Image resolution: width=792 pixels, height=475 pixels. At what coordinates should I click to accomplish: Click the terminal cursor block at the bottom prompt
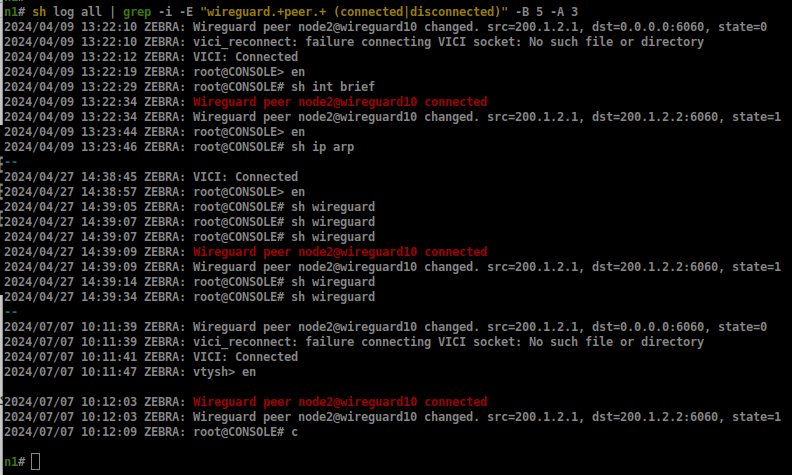(36, 461)
